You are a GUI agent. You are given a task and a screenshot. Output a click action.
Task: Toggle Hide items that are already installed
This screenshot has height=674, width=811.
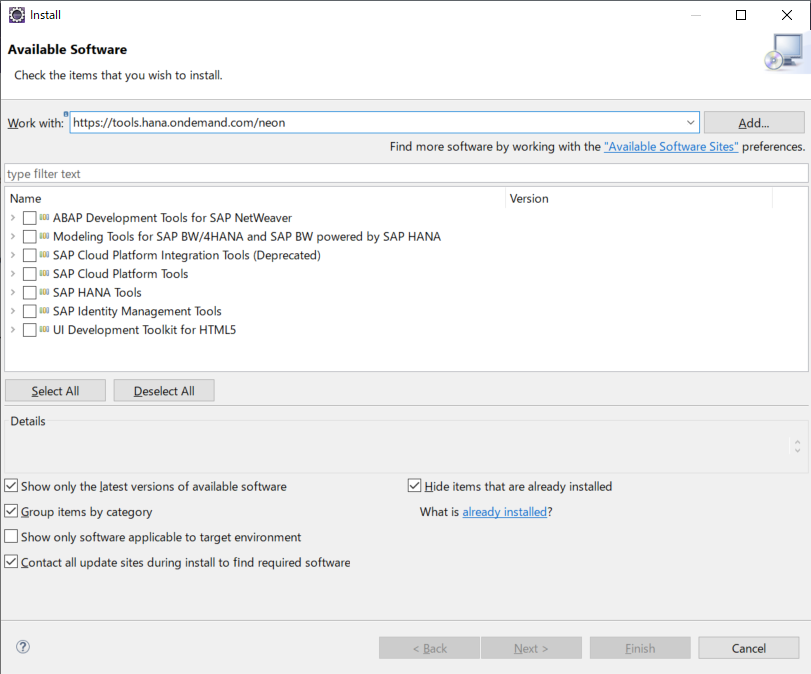click(414, 486)
